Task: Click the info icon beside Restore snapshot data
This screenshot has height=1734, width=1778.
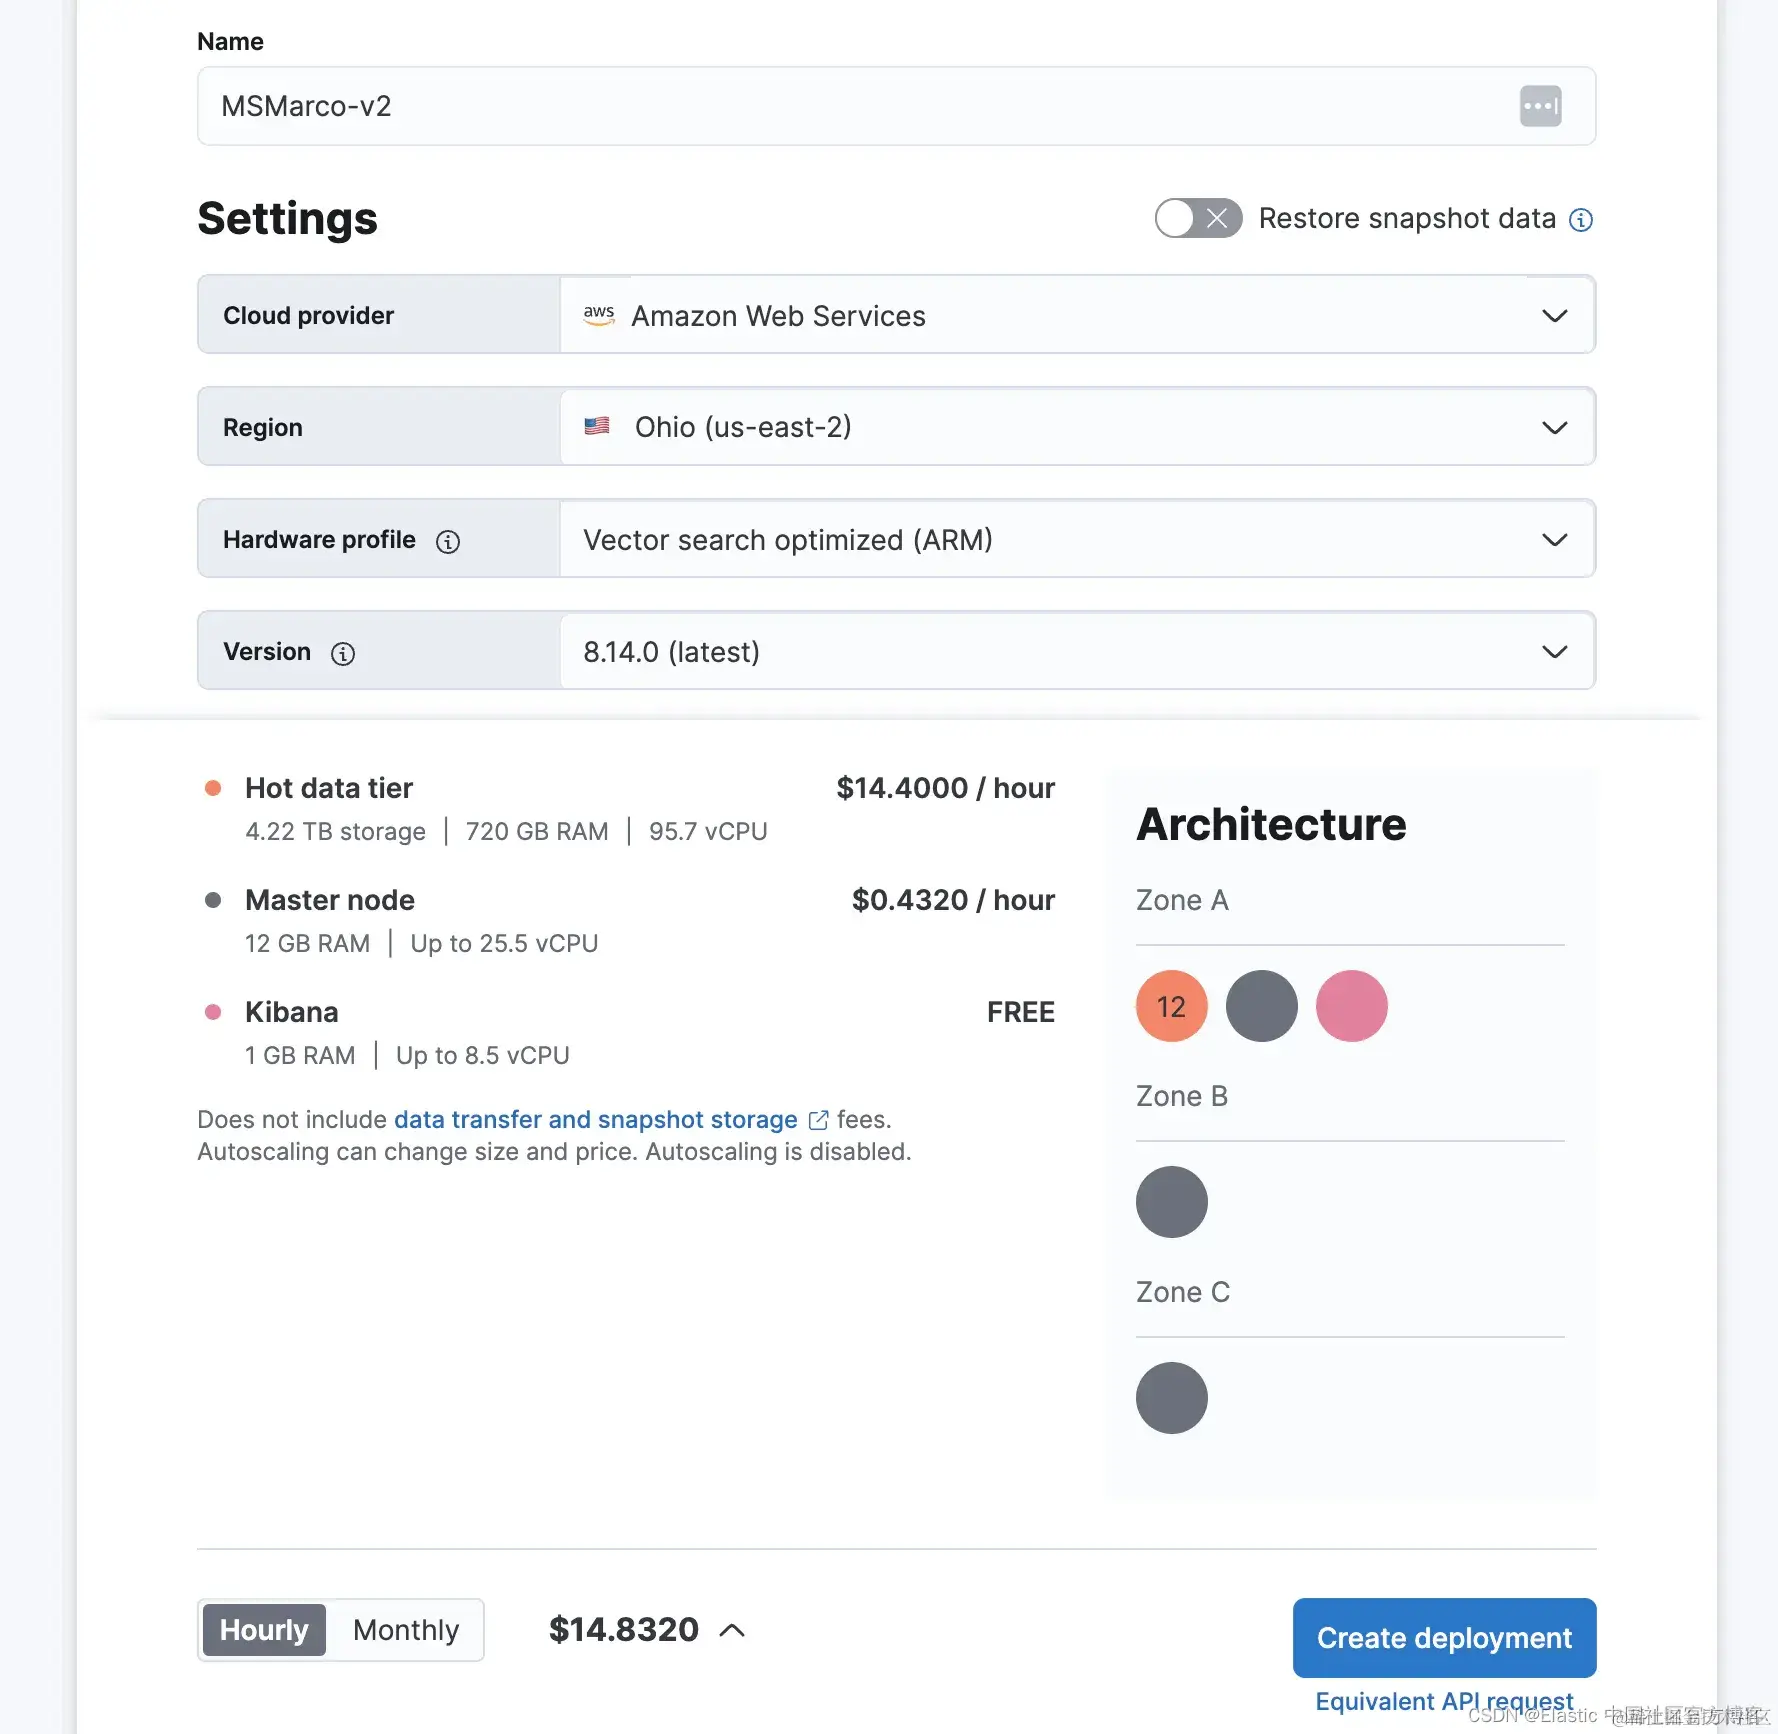Action: tap(1580, 220)
